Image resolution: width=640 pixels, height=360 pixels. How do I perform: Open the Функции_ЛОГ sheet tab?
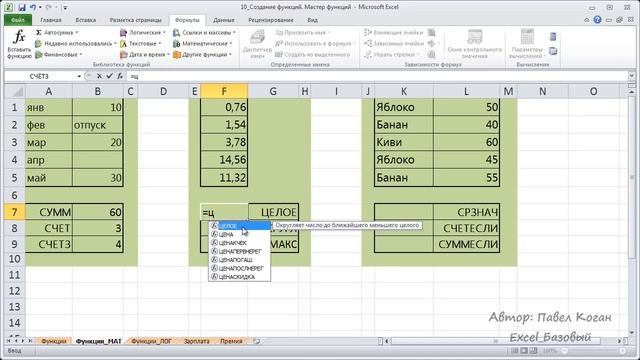pyautogui.click(x=151, y=341)
